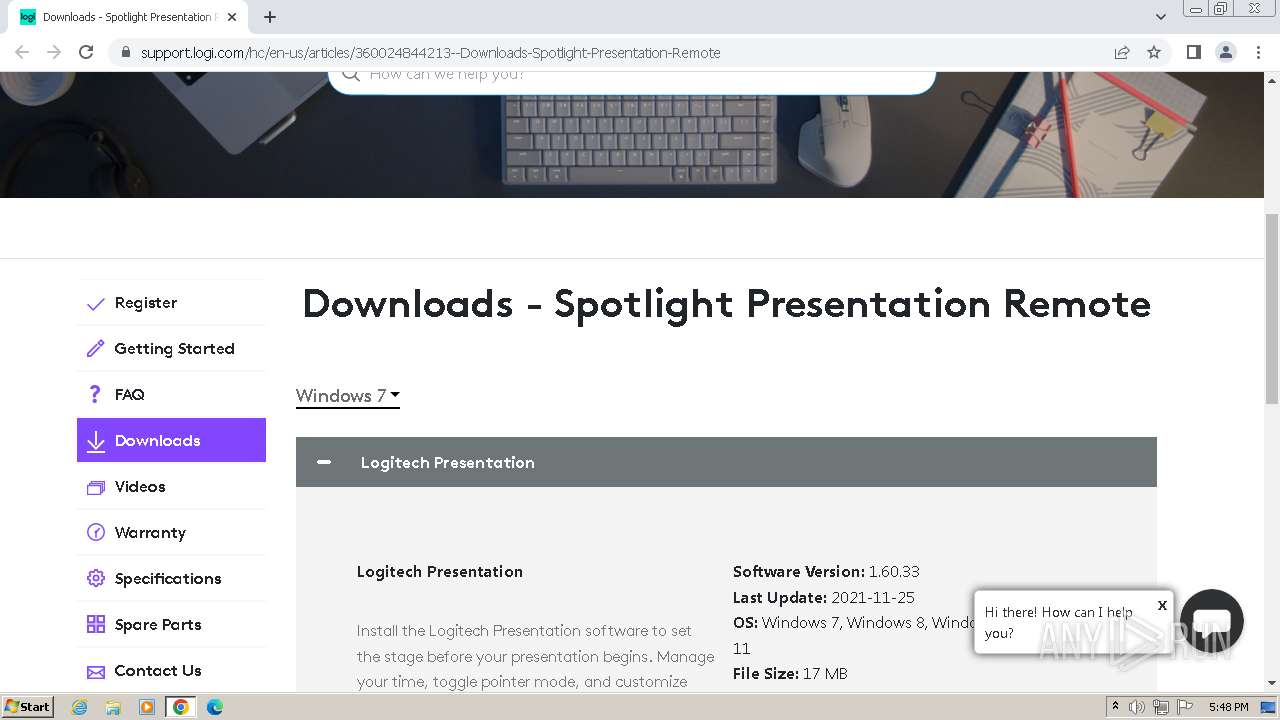
Task: Click the Specifications gear icon
Action: pyautogui.click(x=96, y=579)
